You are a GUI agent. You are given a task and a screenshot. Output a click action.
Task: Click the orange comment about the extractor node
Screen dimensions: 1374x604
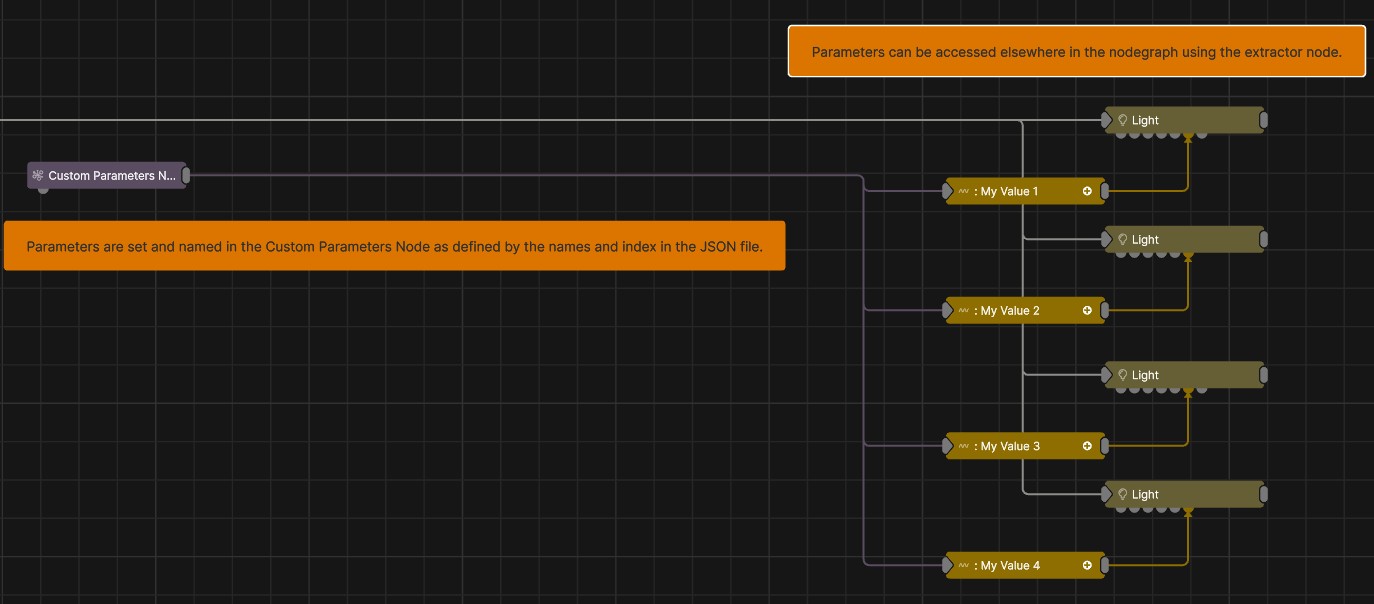(x=1076, y=51)
